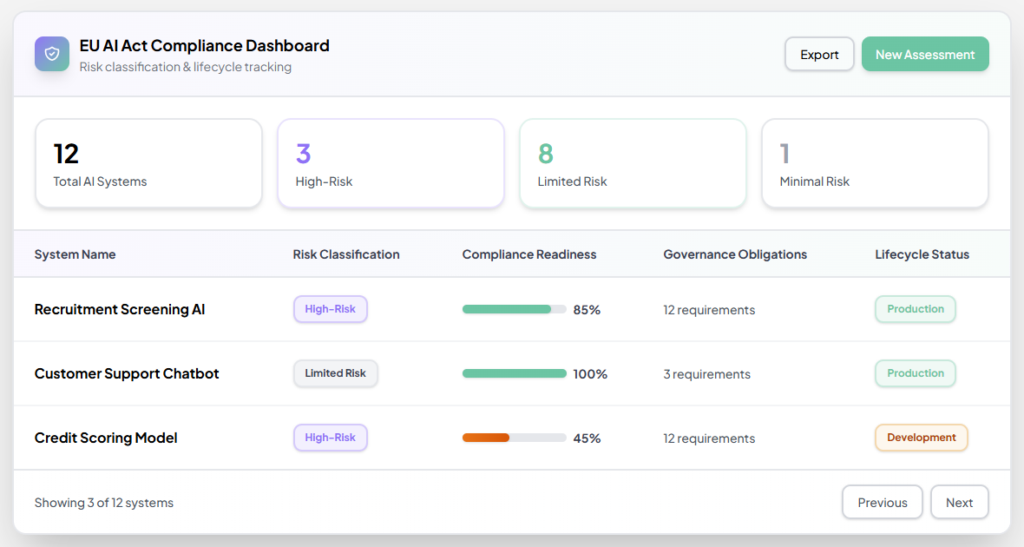Open the Minimal Risk summary card

874,164
